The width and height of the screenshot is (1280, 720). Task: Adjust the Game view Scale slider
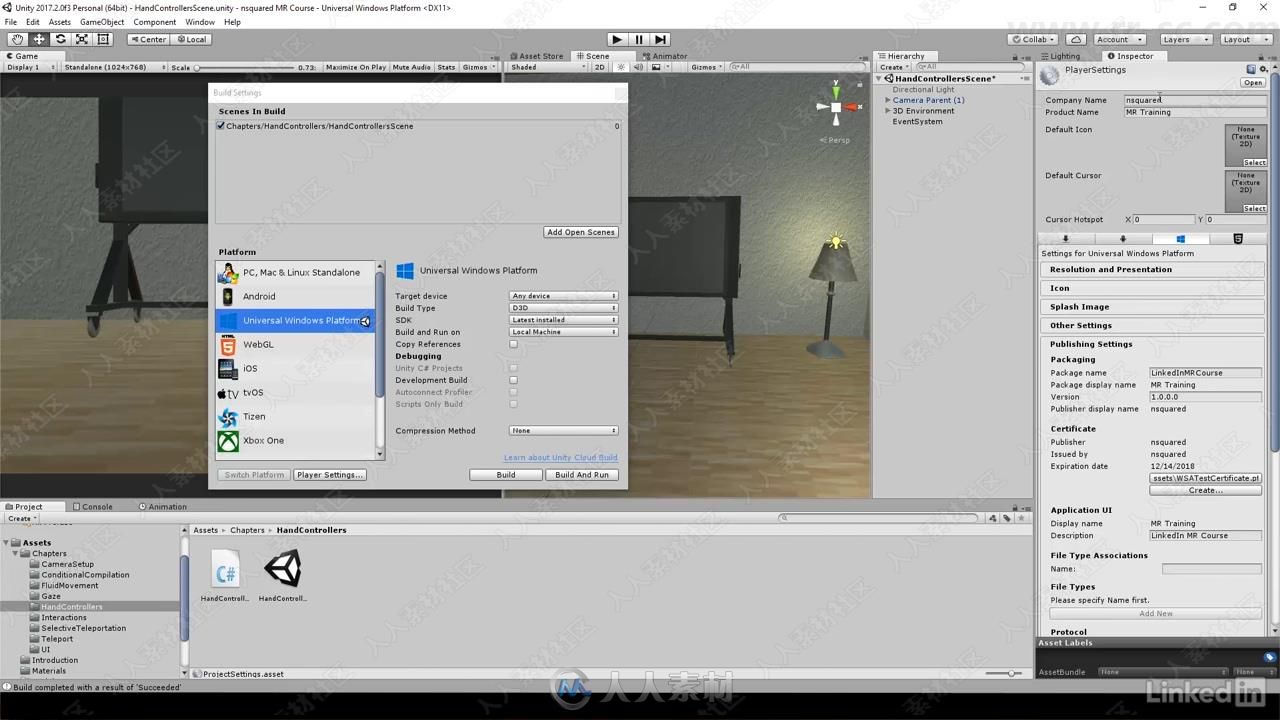tap(246, 67)
